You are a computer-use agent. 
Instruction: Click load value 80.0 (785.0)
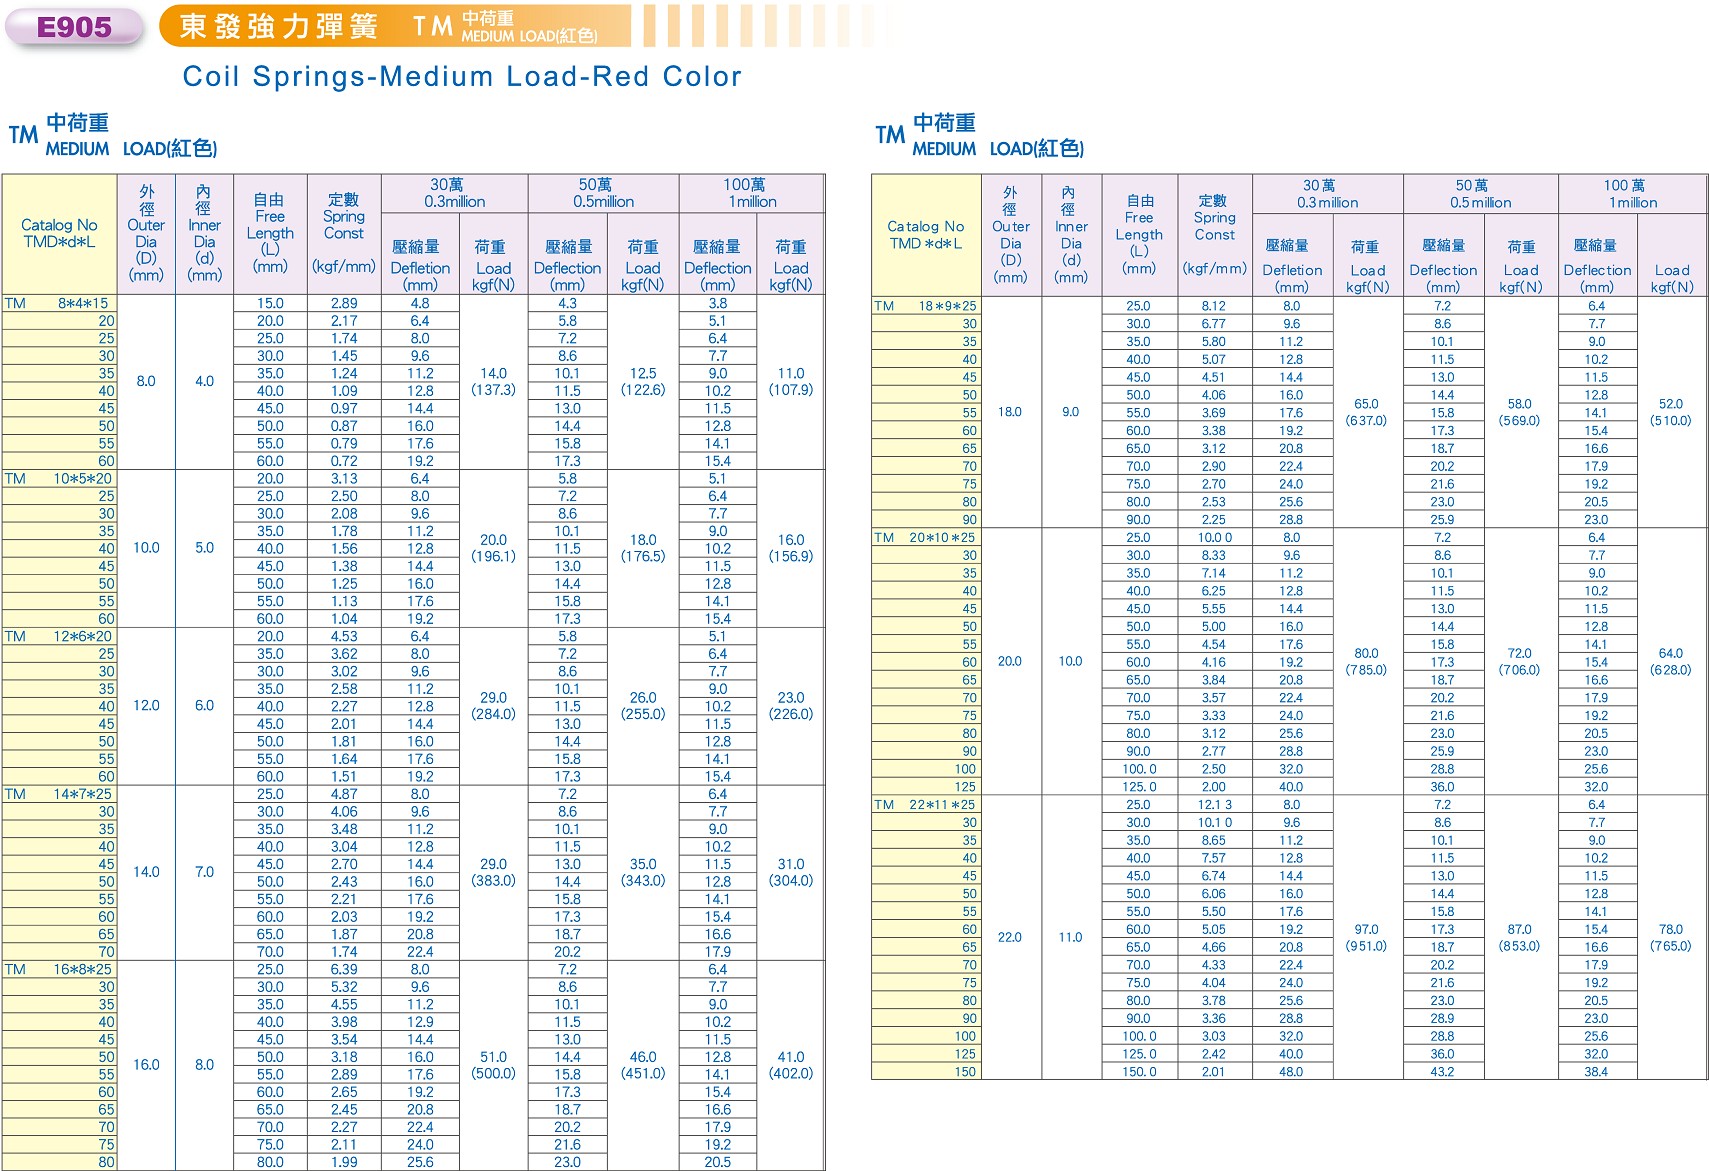(1366, 661)
